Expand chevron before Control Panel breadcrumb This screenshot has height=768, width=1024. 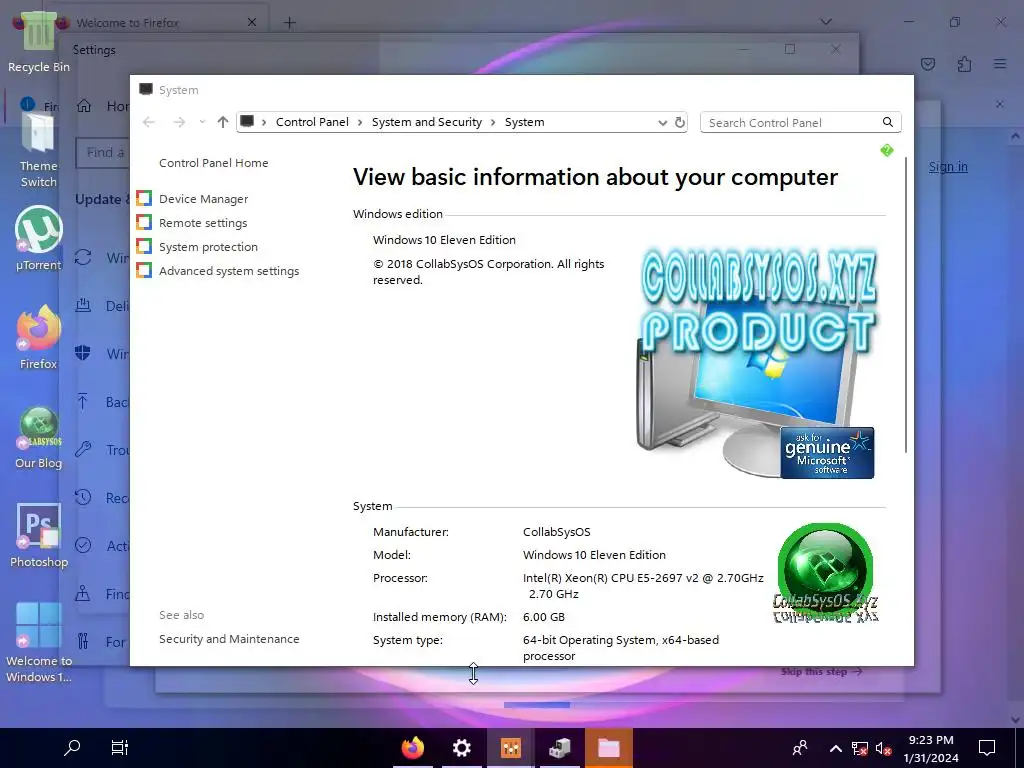[x=264, y=123]
